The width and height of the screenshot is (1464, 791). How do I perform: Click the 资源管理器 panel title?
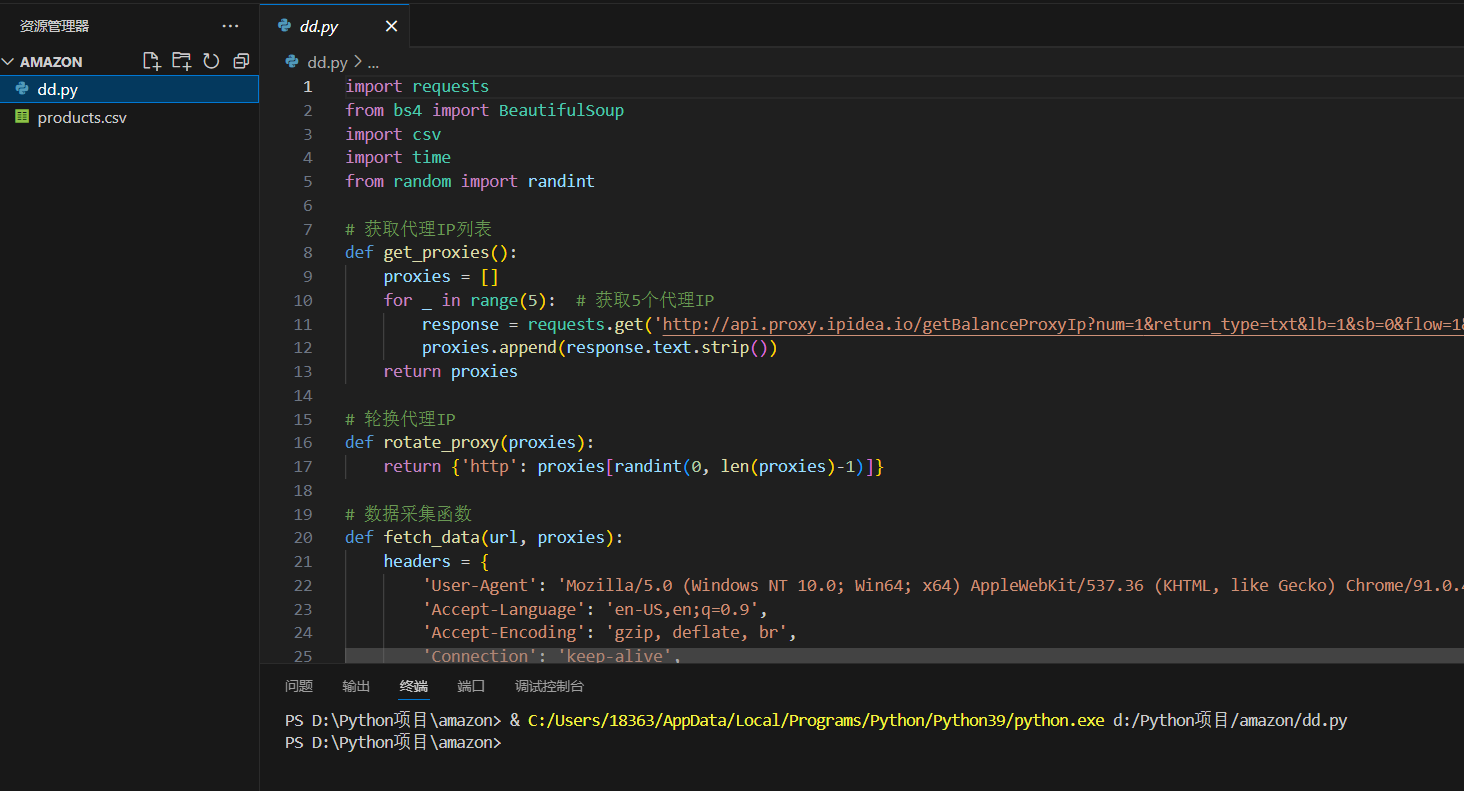click(x=54, y=26)
